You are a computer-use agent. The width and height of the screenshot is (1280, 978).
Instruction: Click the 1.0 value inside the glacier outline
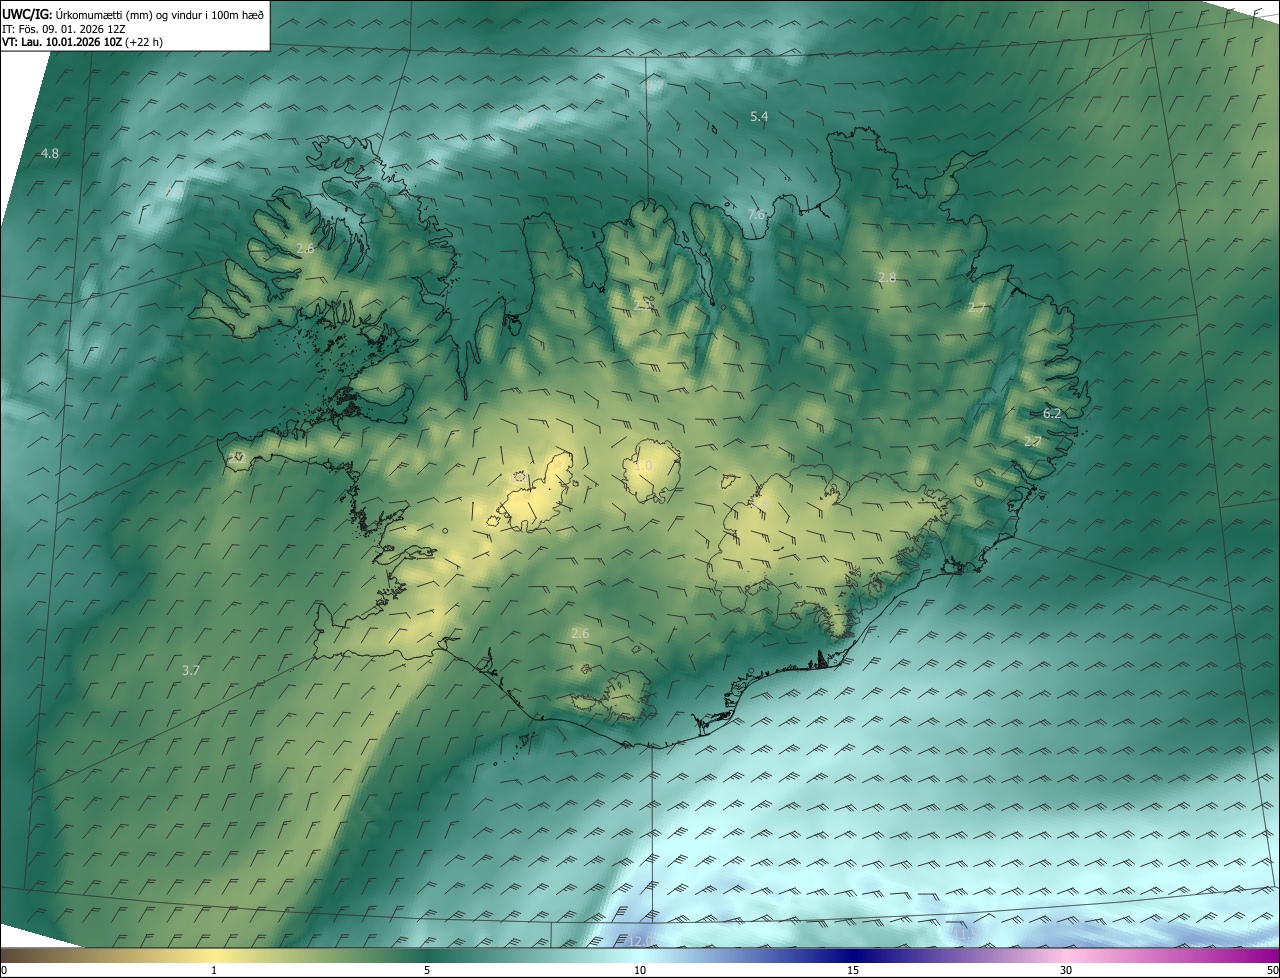643,466
